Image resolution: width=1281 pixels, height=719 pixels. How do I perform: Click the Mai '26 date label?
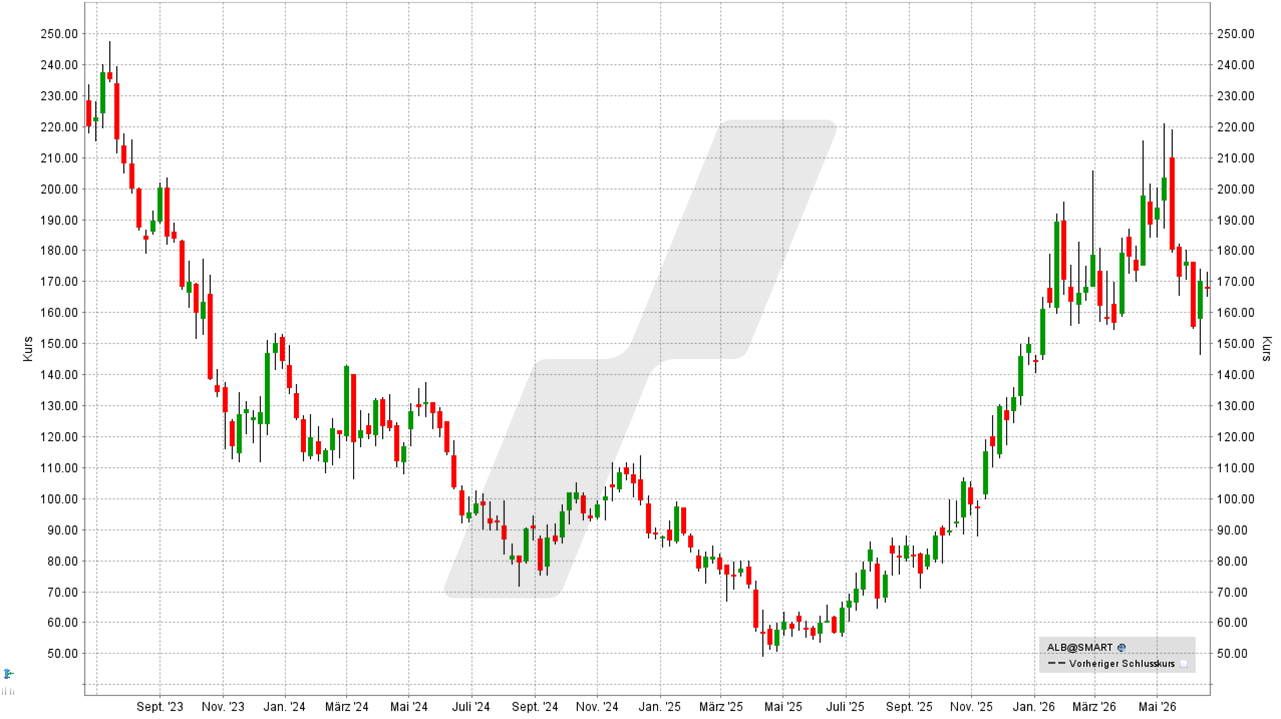click(1156, 706)
